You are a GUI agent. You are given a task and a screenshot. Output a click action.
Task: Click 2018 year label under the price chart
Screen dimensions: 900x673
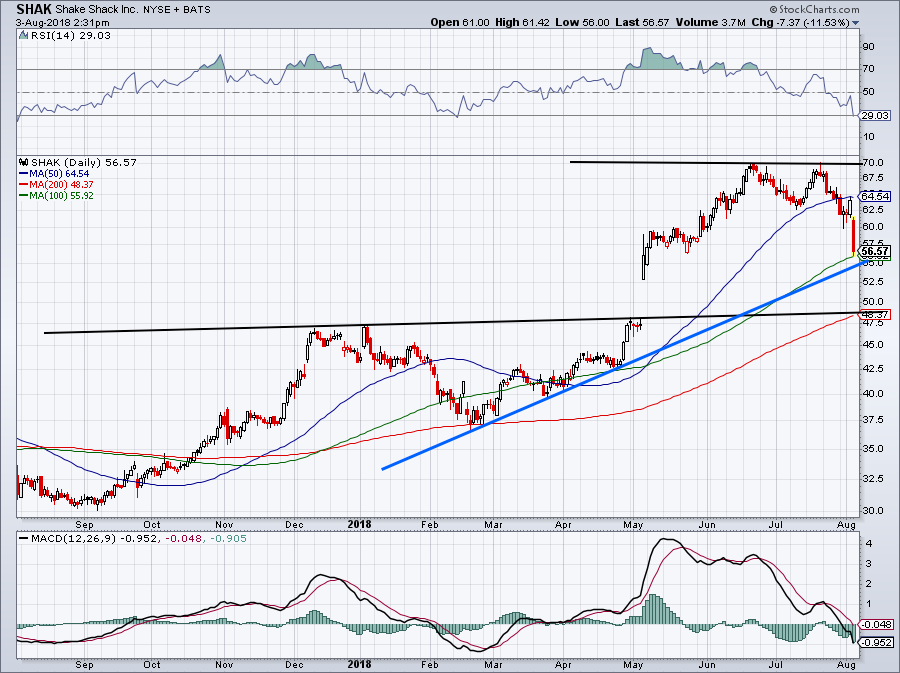click(x=359, y=524)
